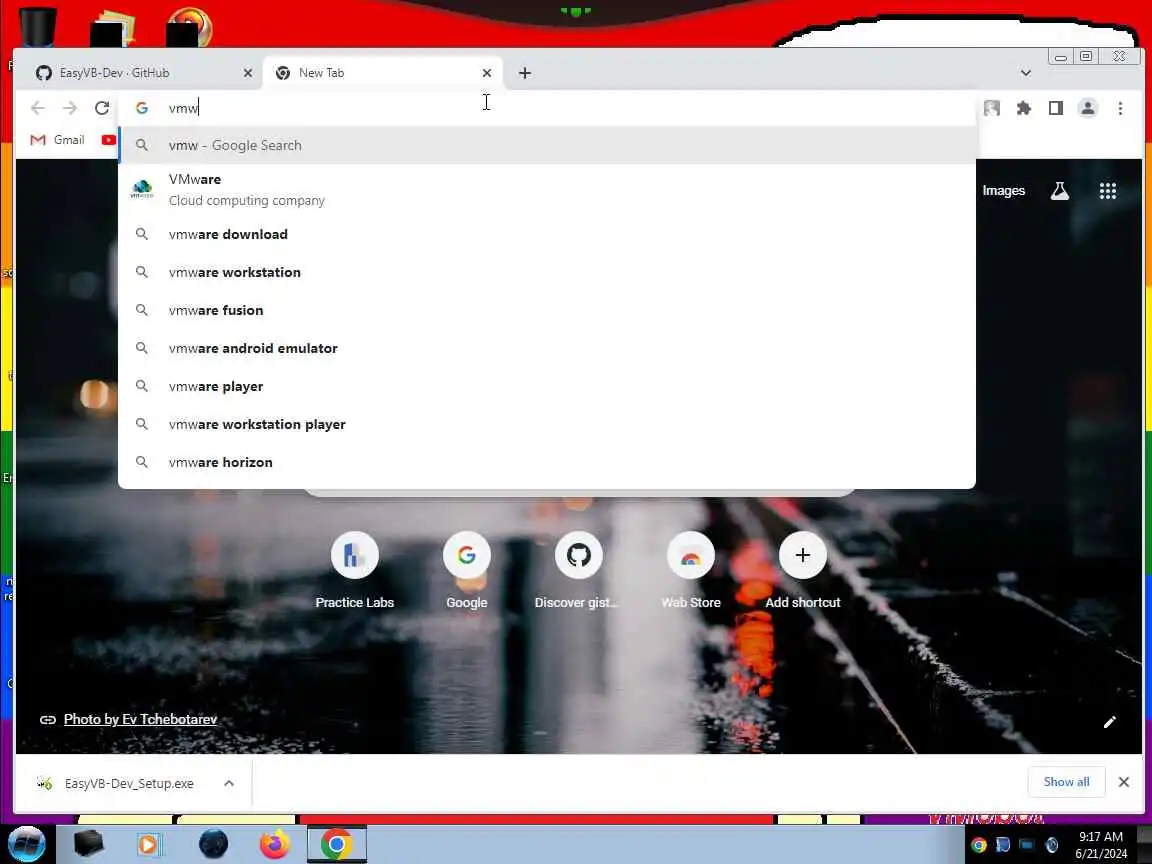Screen dimensions: 1152x864
Task: Pick the 'vmware download' suggestion
Action: tap(547, 234)
